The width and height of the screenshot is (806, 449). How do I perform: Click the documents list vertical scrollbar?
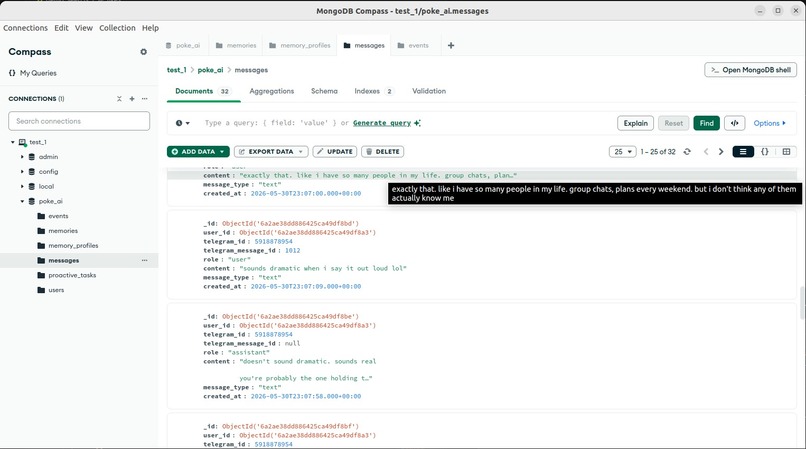coord(802,303)
